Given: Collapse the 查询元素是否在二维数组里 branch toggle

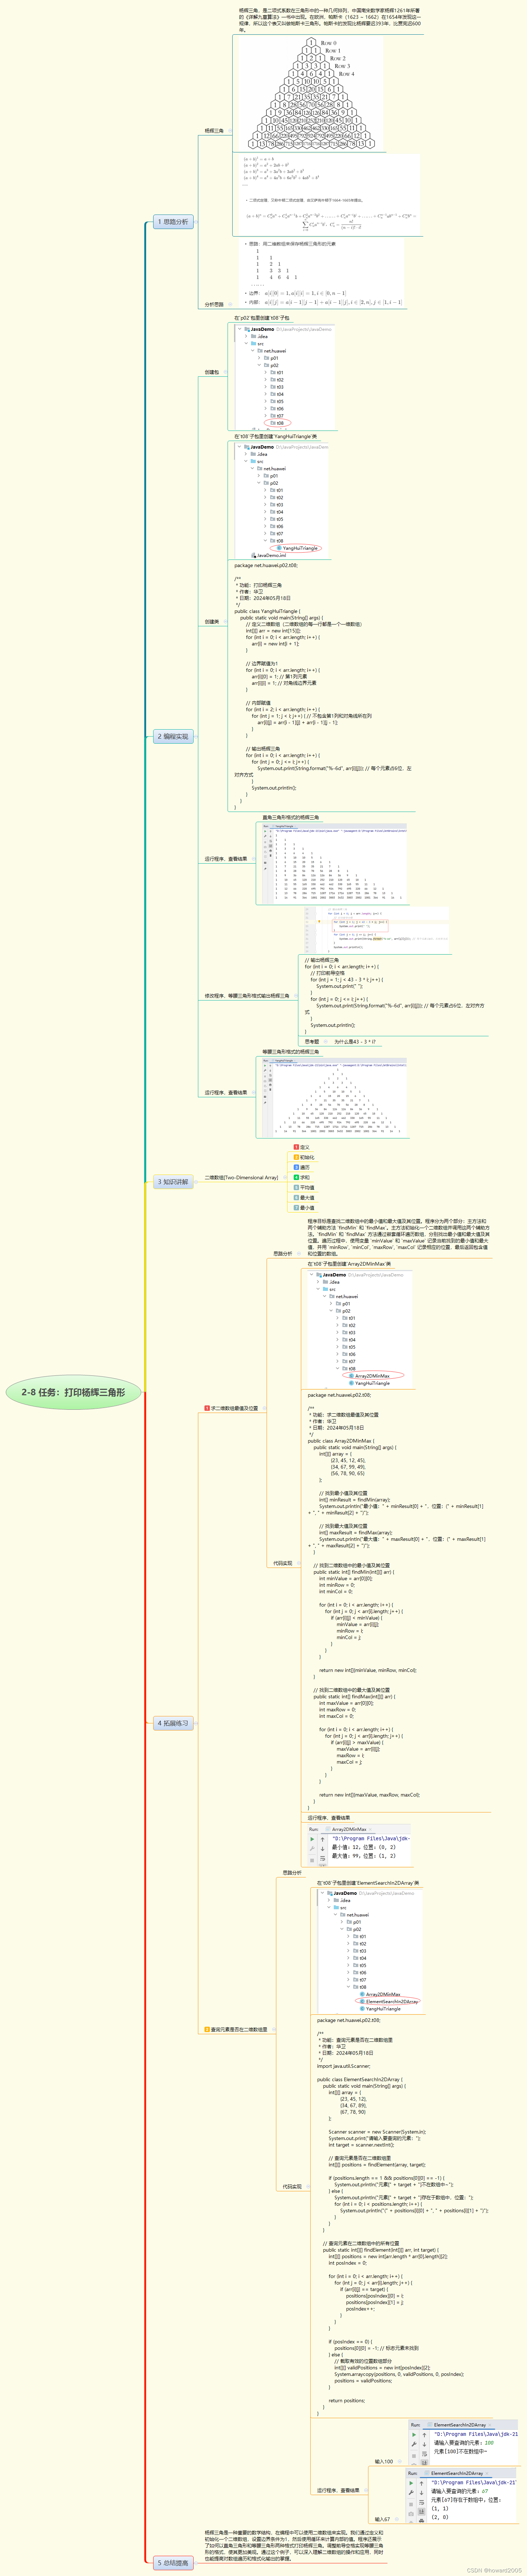Looking at the screenshot, I should click(274, 2030).
